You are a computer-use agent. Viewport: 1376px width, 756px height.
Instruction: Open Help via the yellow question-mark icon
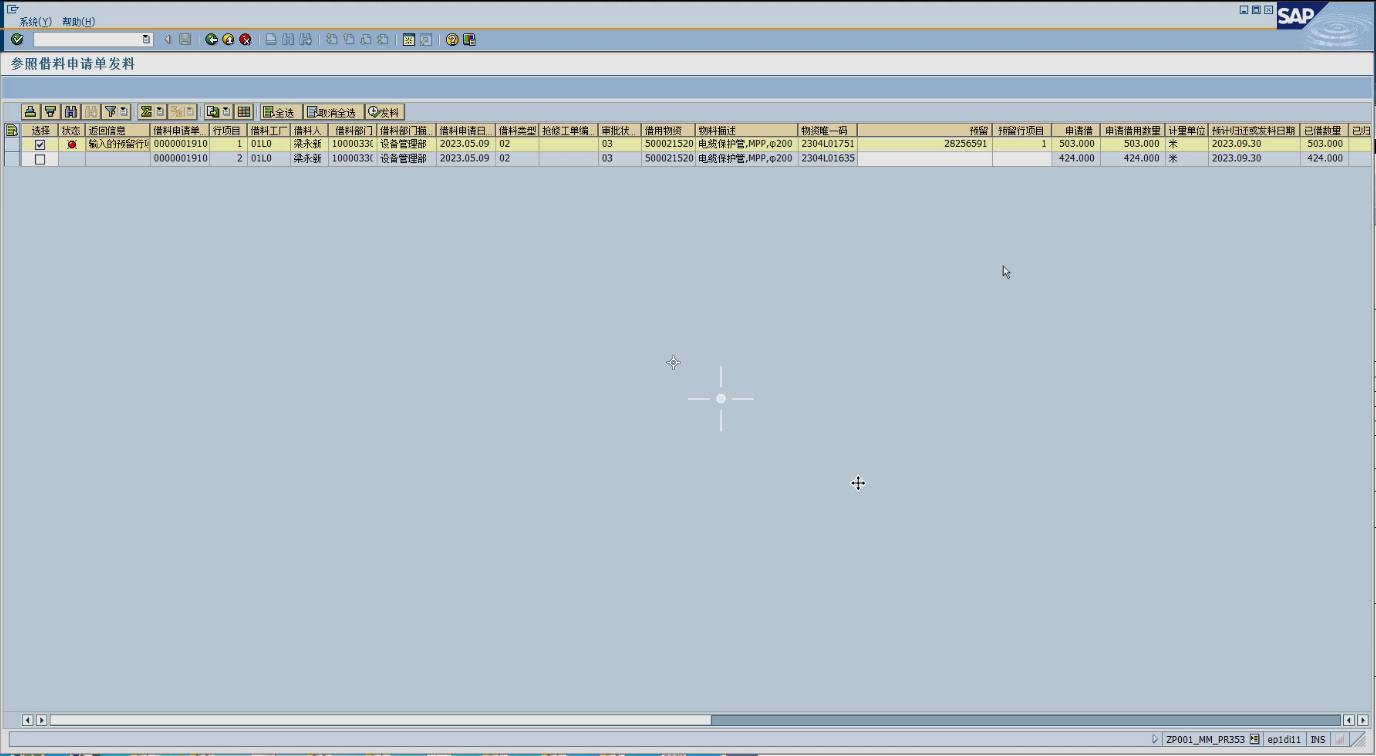[452, 40]
